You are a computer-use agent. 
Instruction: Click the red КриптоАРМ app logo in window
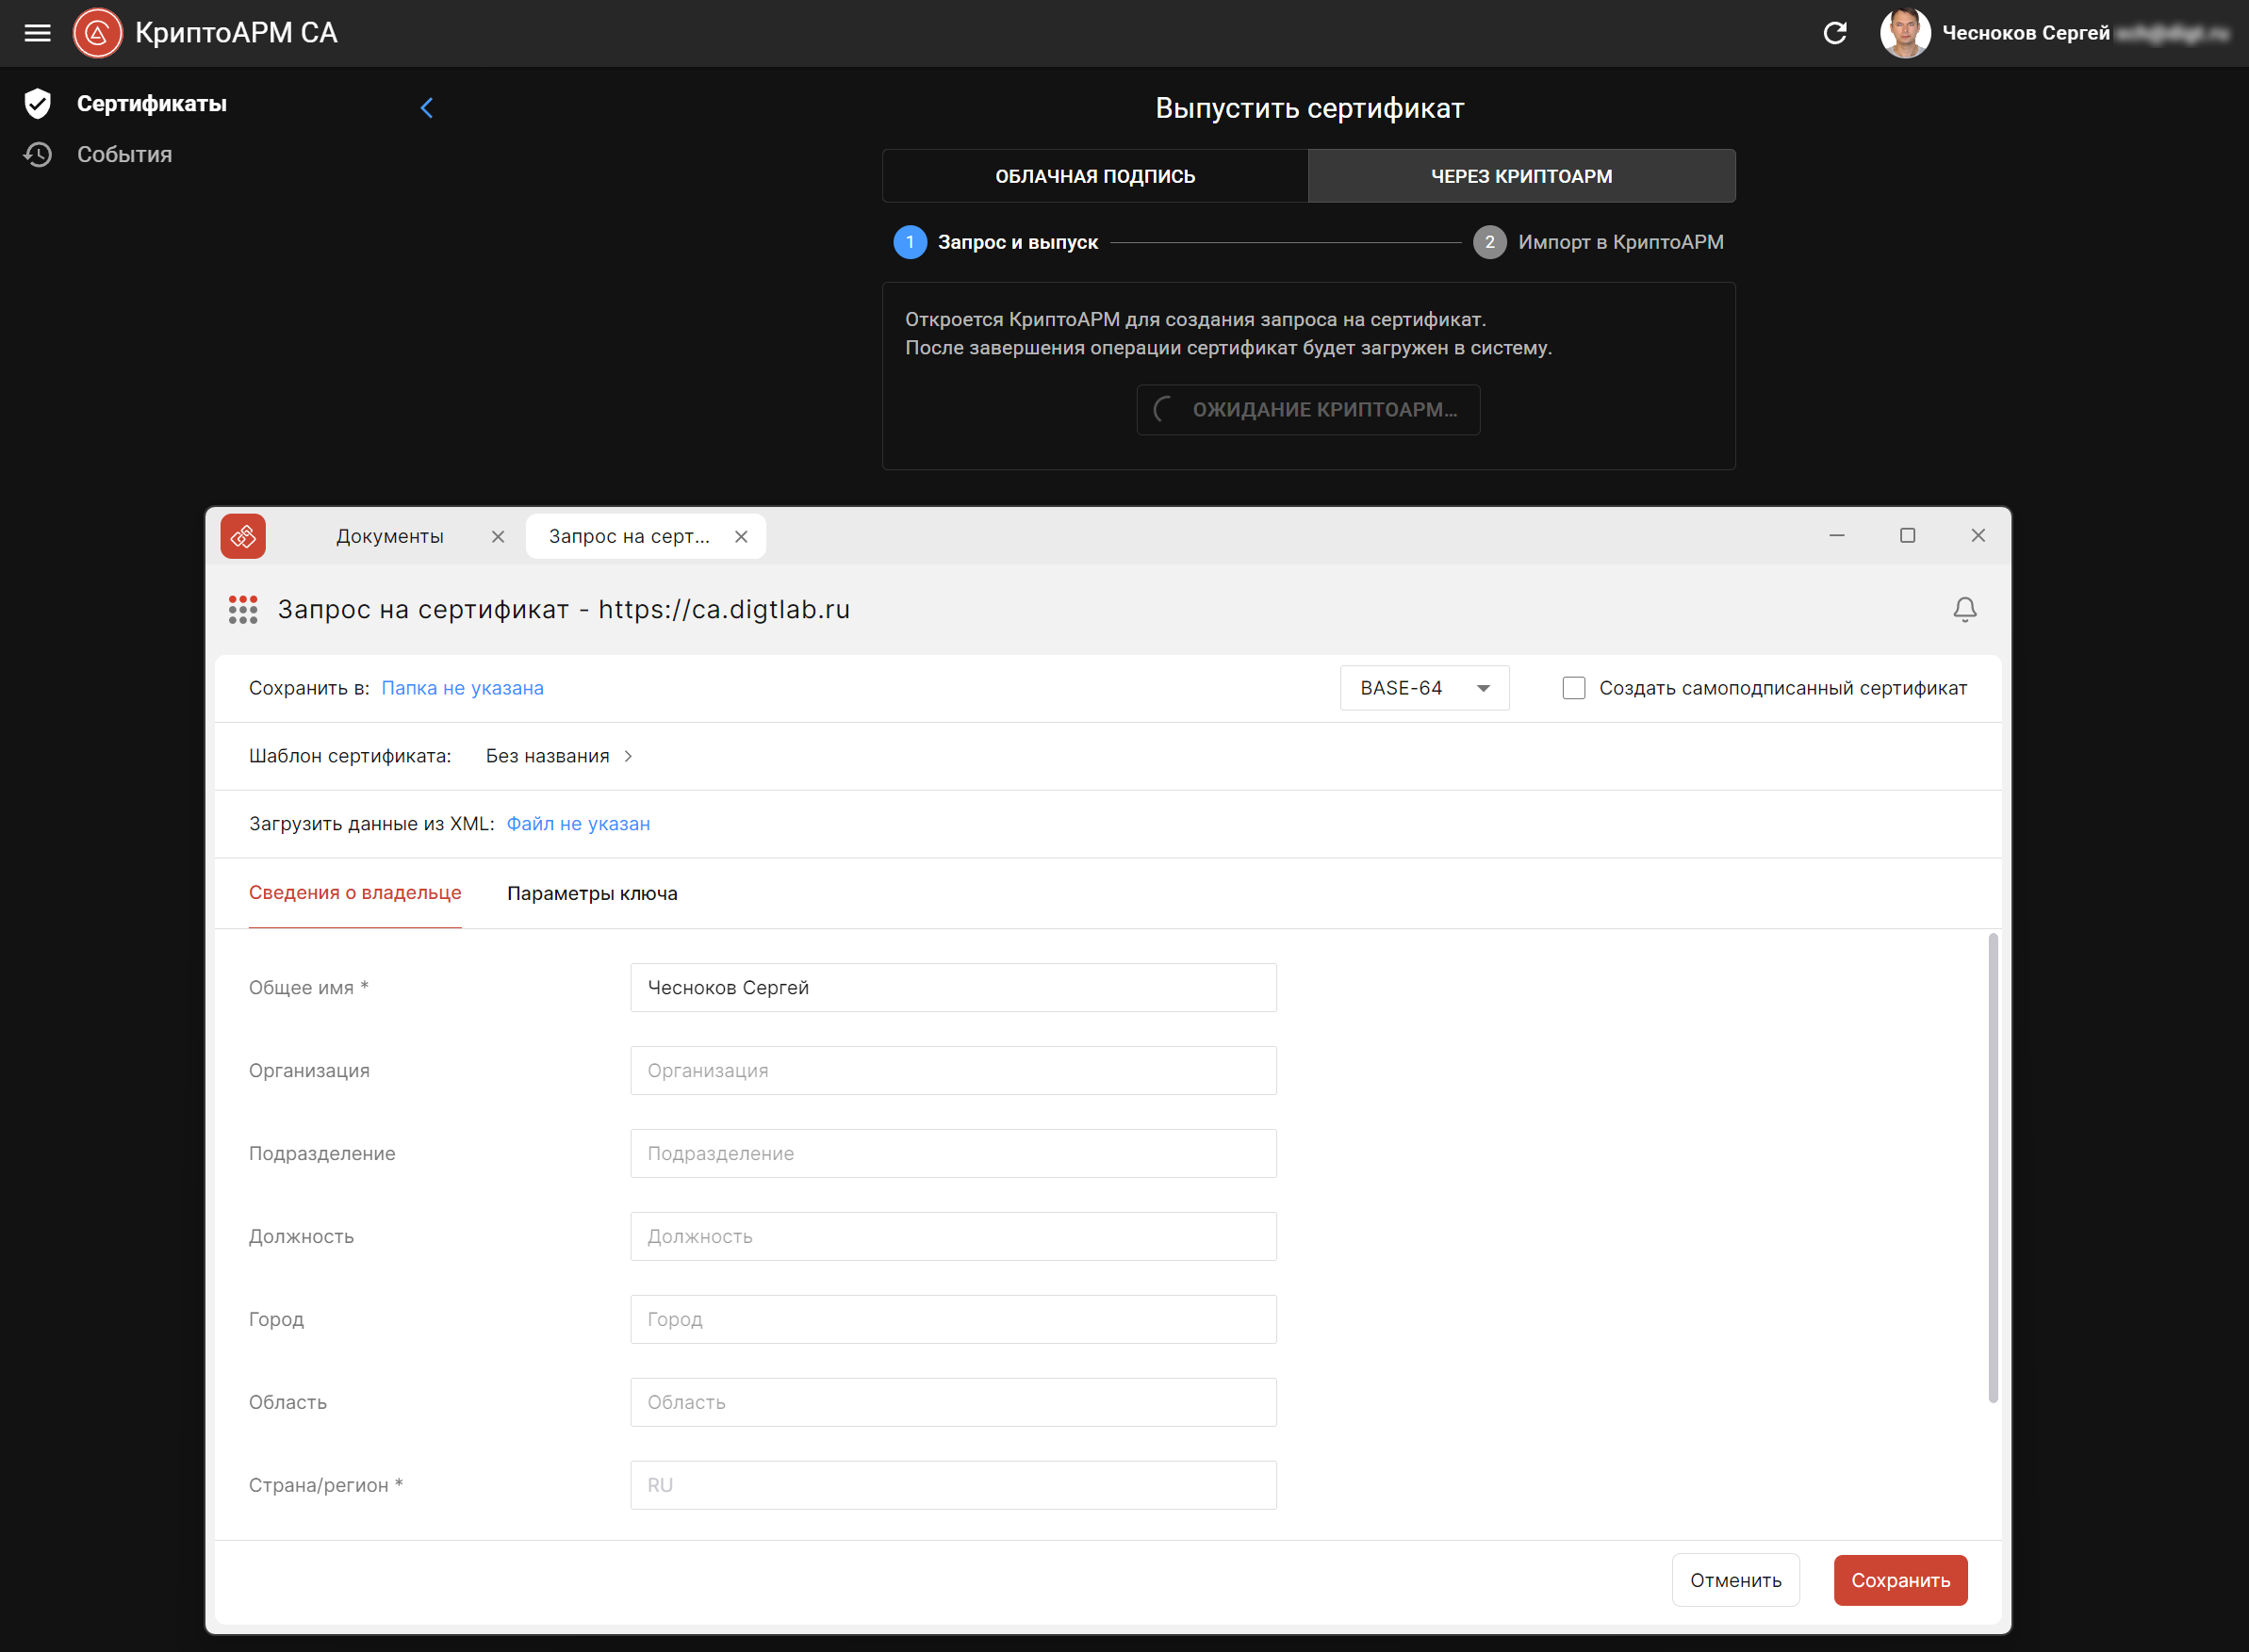(x=243, y=536)
